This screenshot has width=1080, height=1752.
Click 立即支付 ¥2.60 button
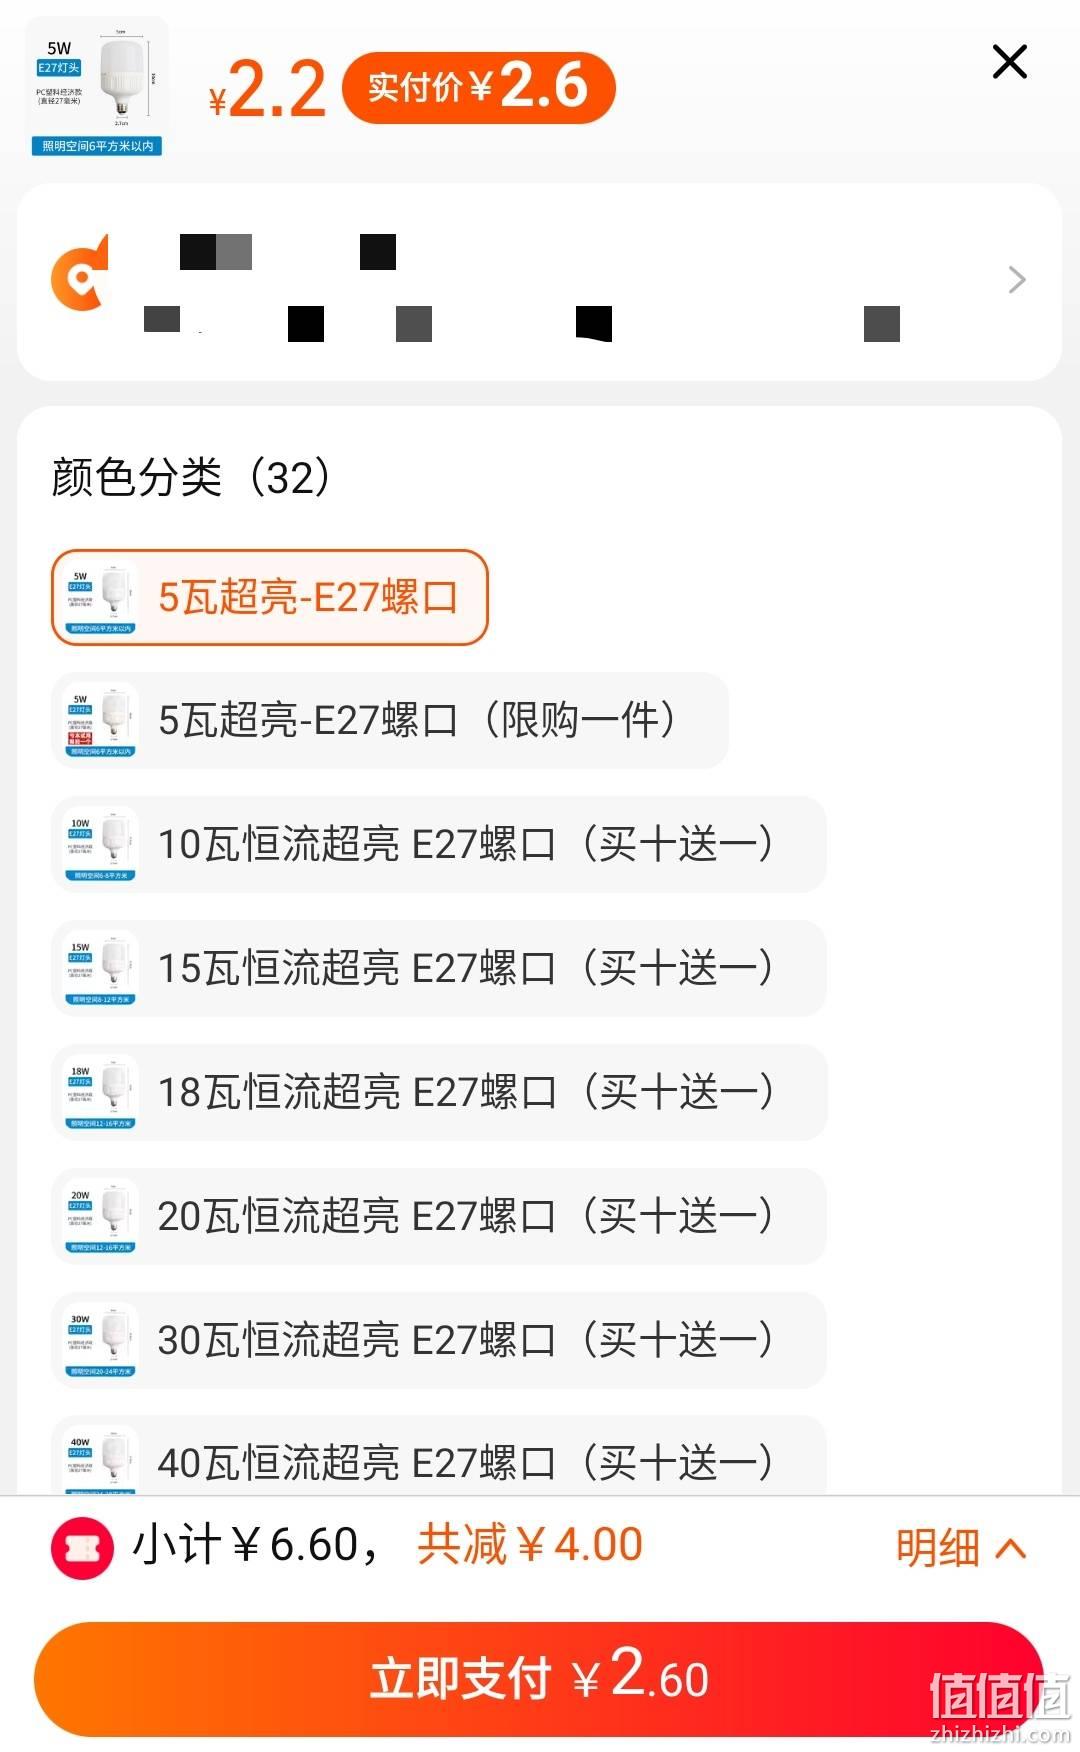(x=540, y=1678)
